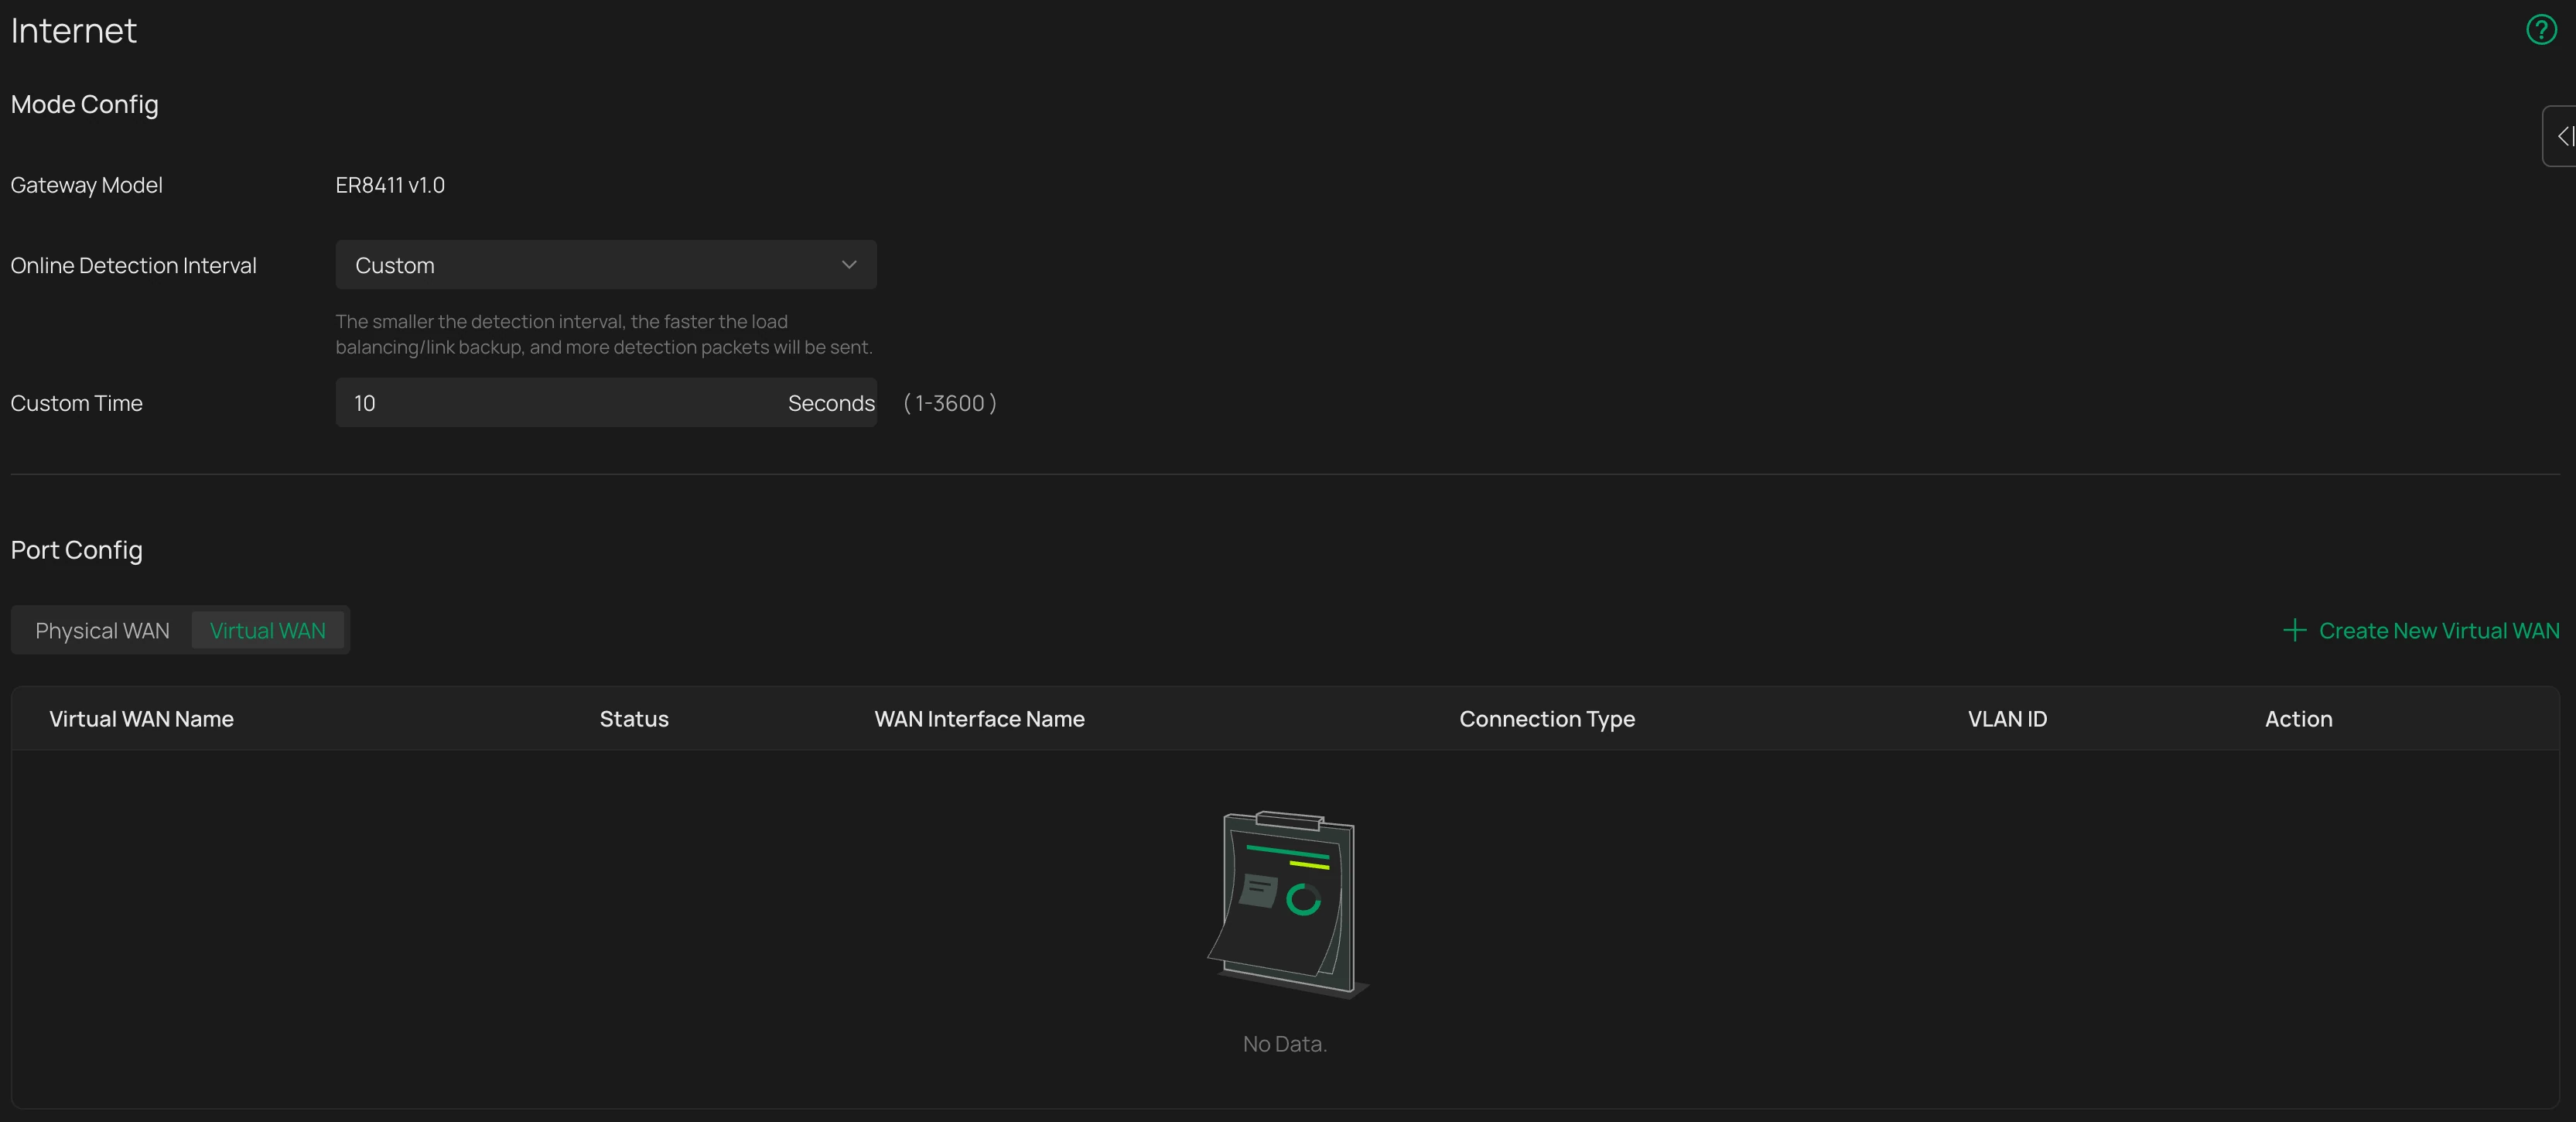Expand the collapsed side panel arrow

(2562, 136)
